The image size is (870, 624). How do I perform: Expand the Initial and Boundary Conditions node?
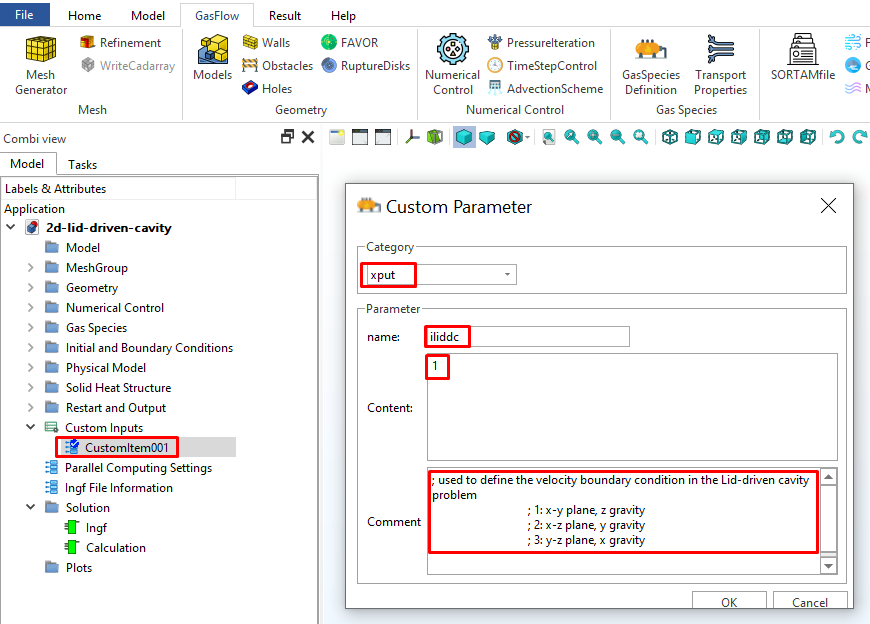tap(30, 348)
